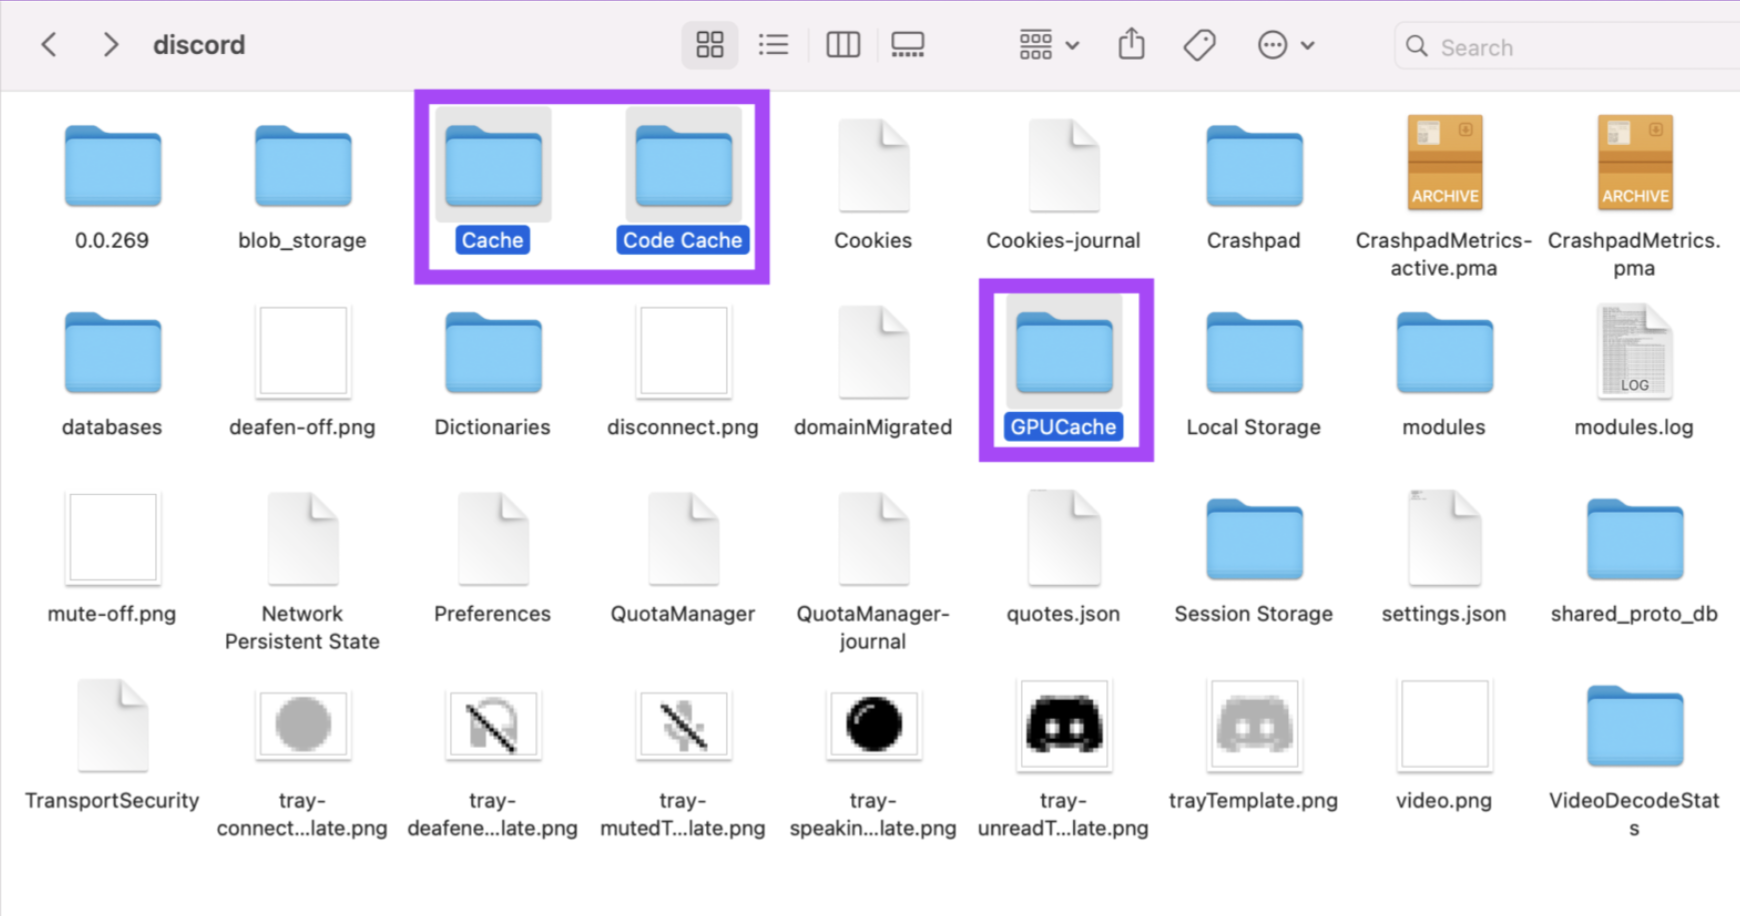The width and height of the screenshot is (1740, 916).
Task: Switch to list view
Action: (773, 45)
